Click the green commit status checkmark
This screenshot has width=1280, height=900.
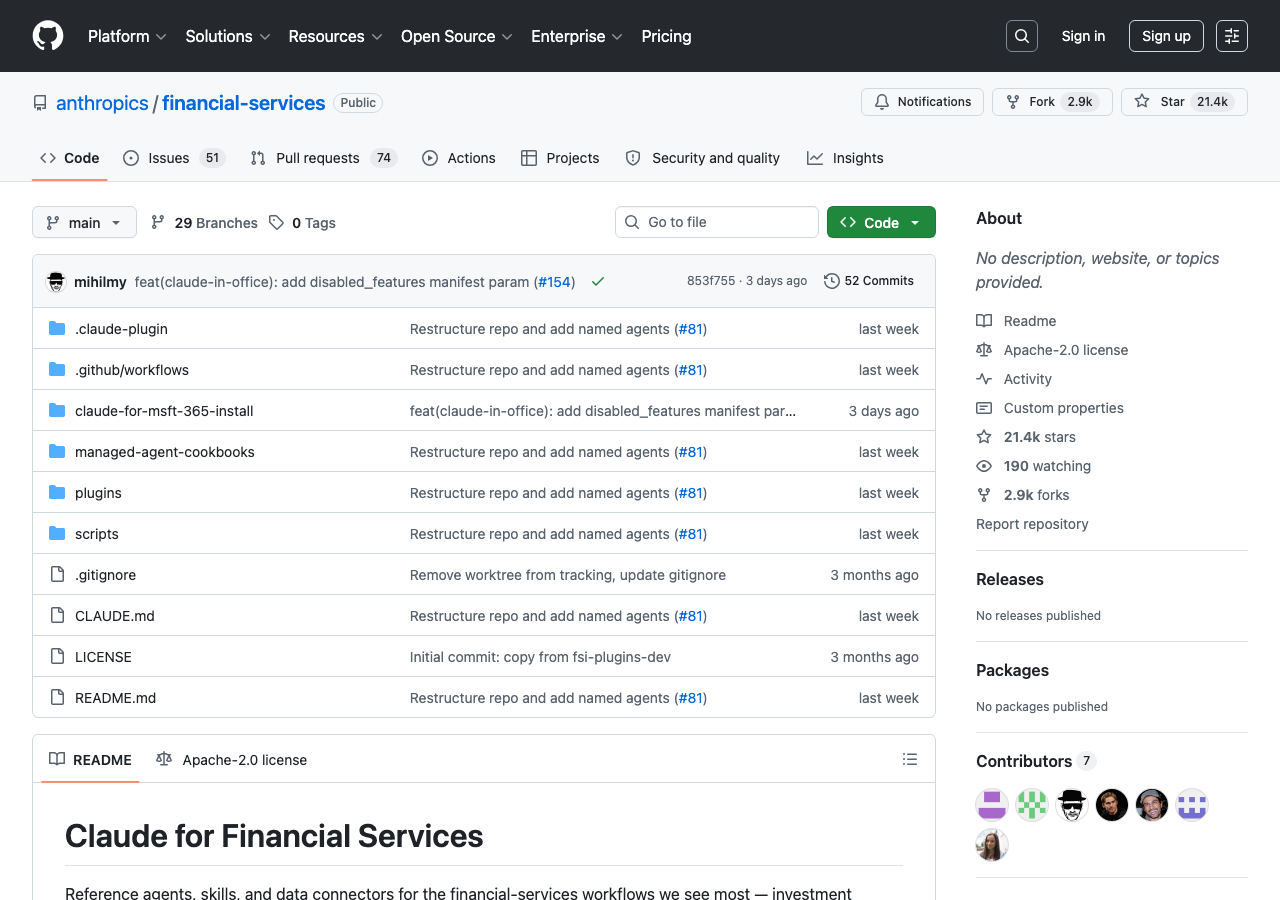point(598,282)
